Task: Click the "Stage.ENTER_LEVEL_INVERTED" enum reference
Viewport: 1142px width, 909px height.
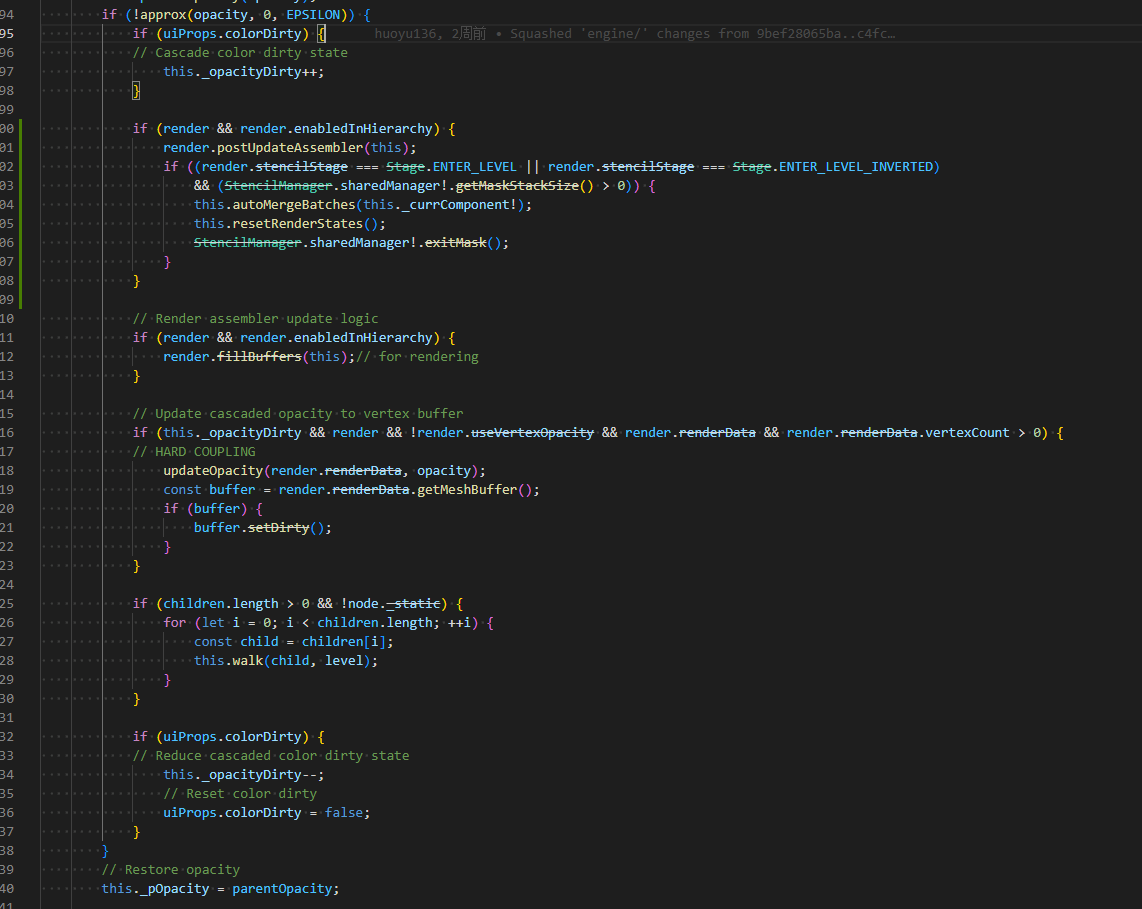Action: pos(832,167)
